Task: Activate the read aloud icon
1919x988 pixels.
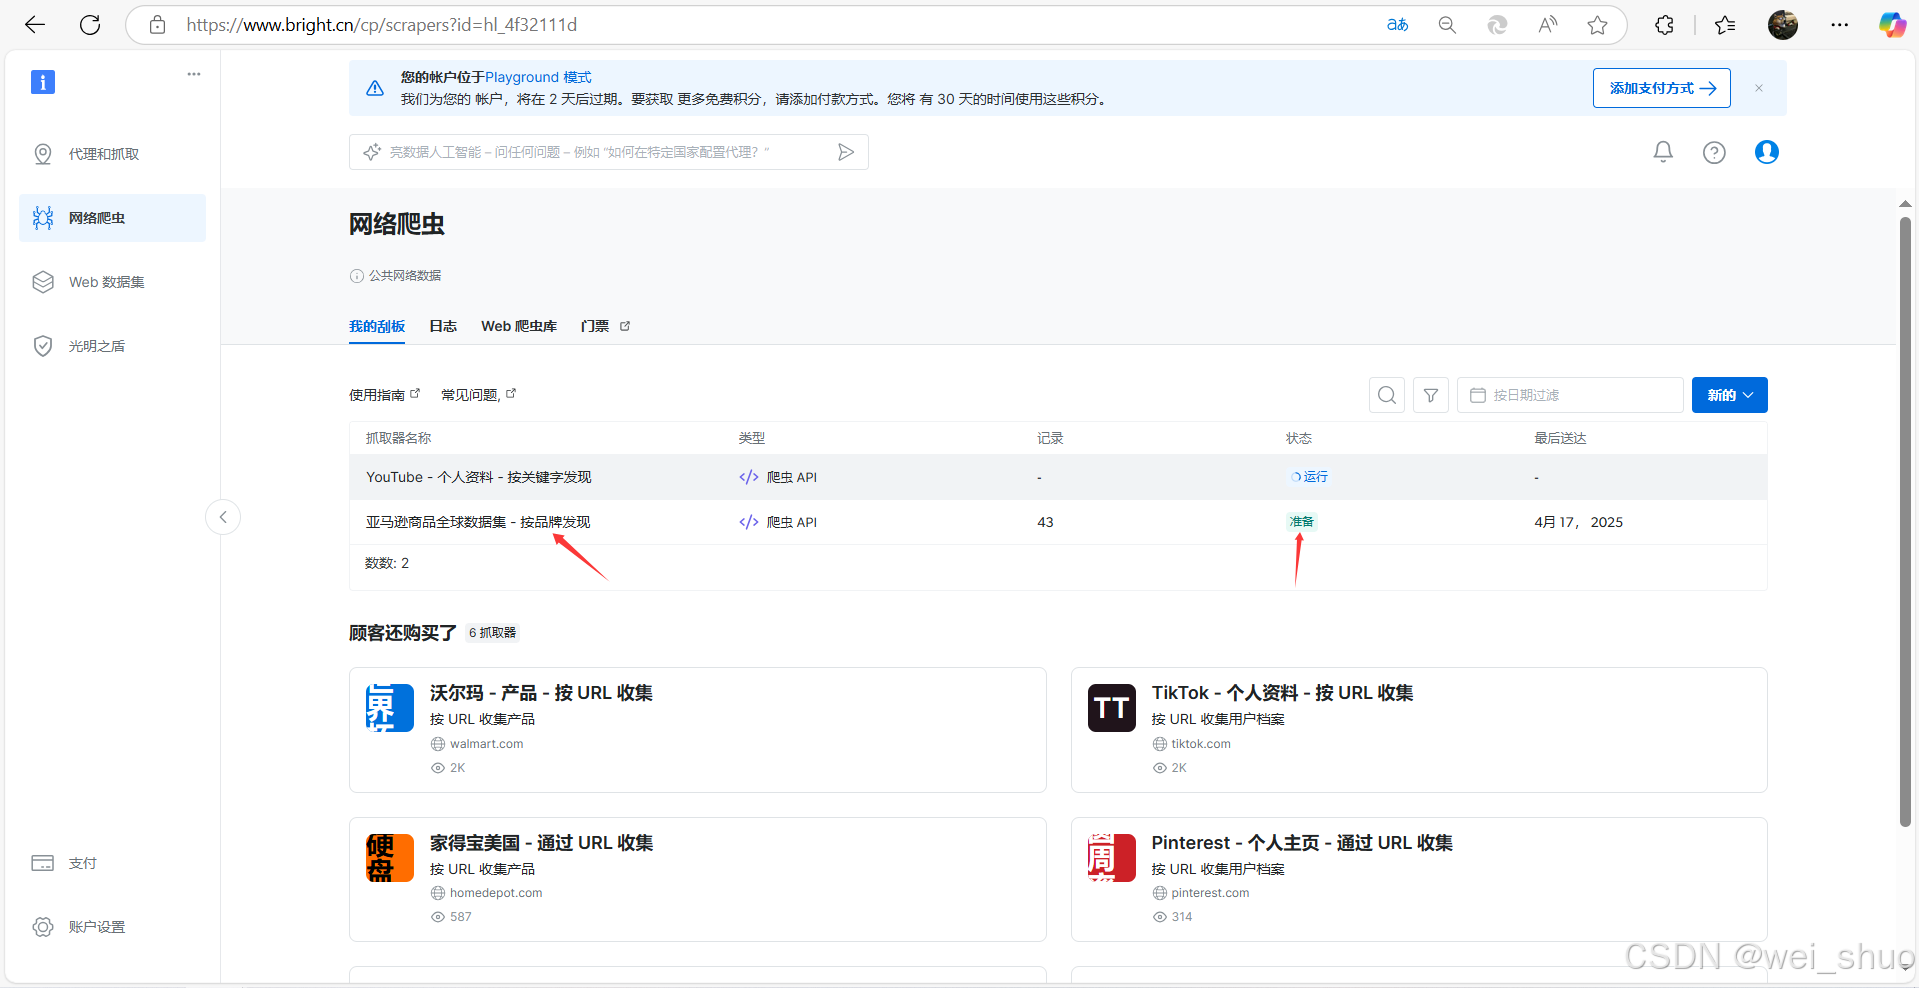Action: point(1548,25)
